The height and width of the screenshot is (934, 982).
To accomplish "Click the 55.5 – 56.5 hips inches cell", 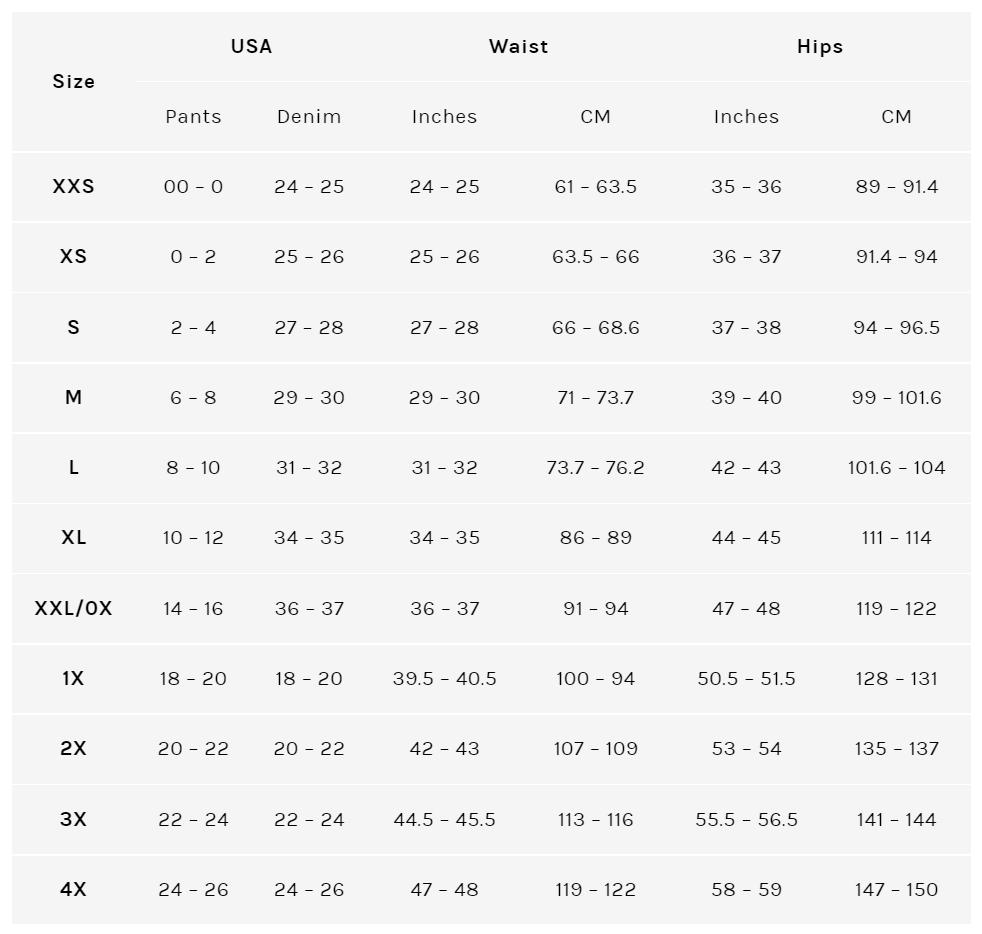I will pyautogui.click(x=746, y=820).
